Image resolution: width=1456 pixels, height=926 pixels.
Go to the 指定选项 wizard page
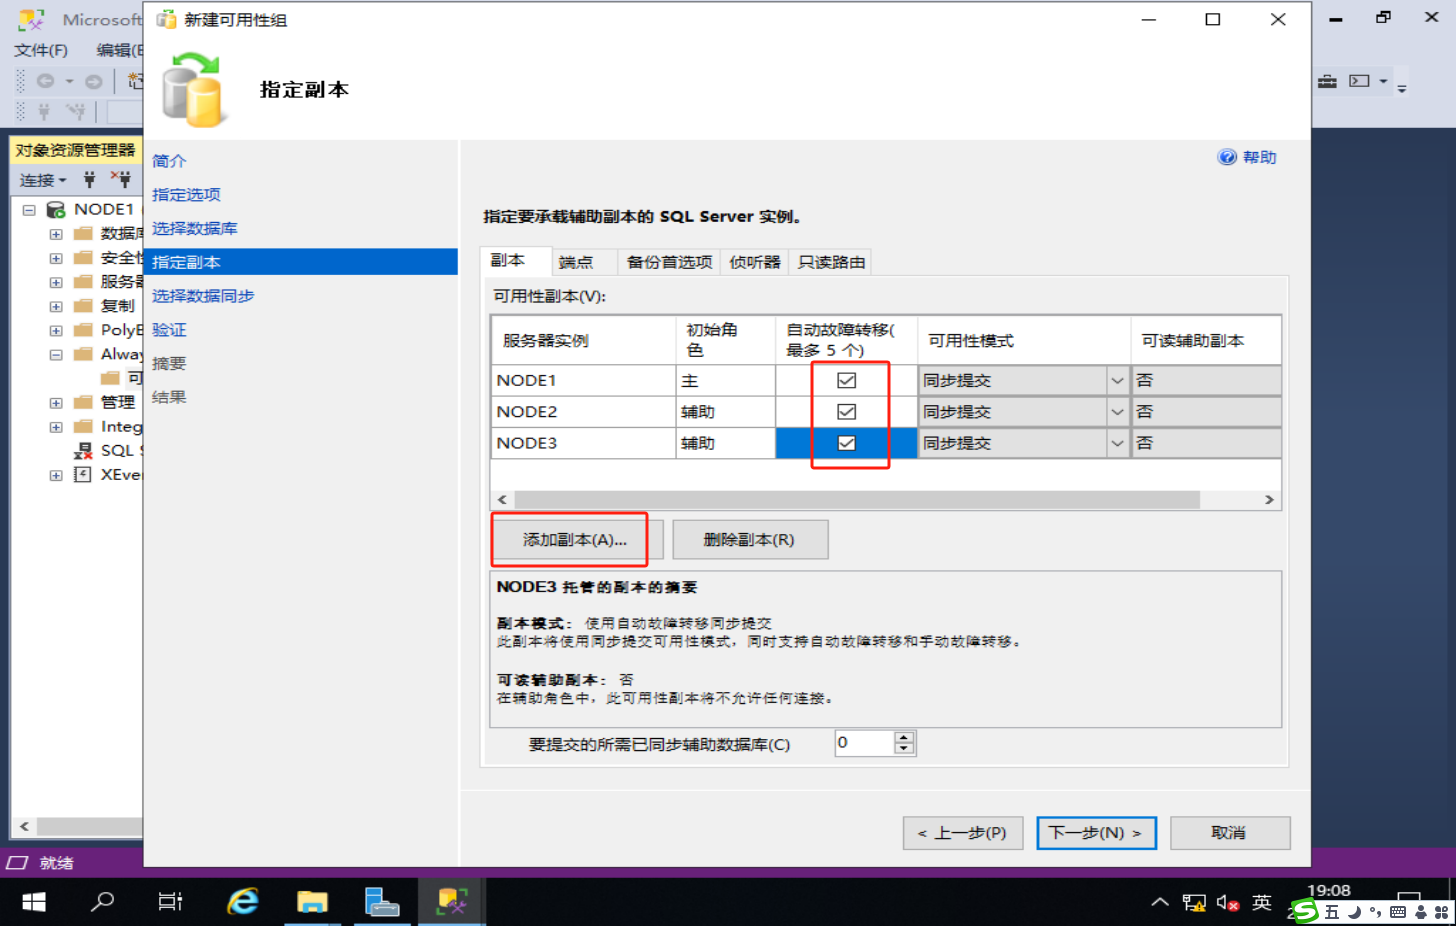point(186,195)
